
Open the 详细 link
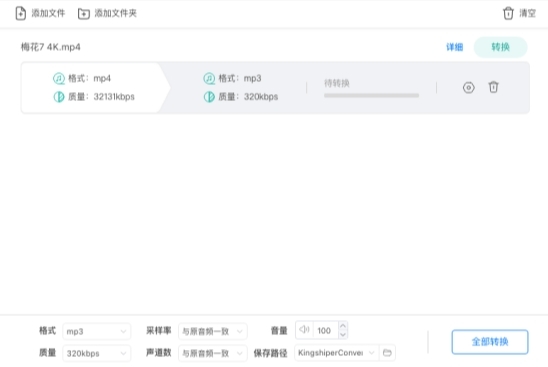[454, 47]
